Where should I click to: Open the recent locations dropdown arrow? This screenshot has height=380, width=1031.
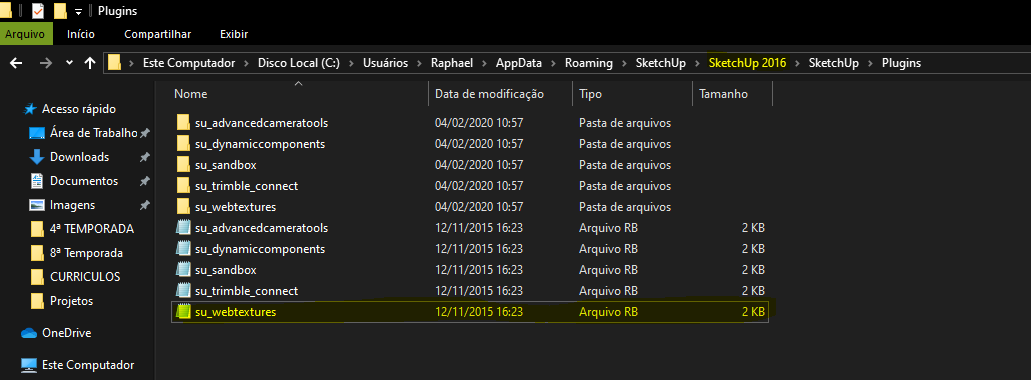[x=70, y=63]
